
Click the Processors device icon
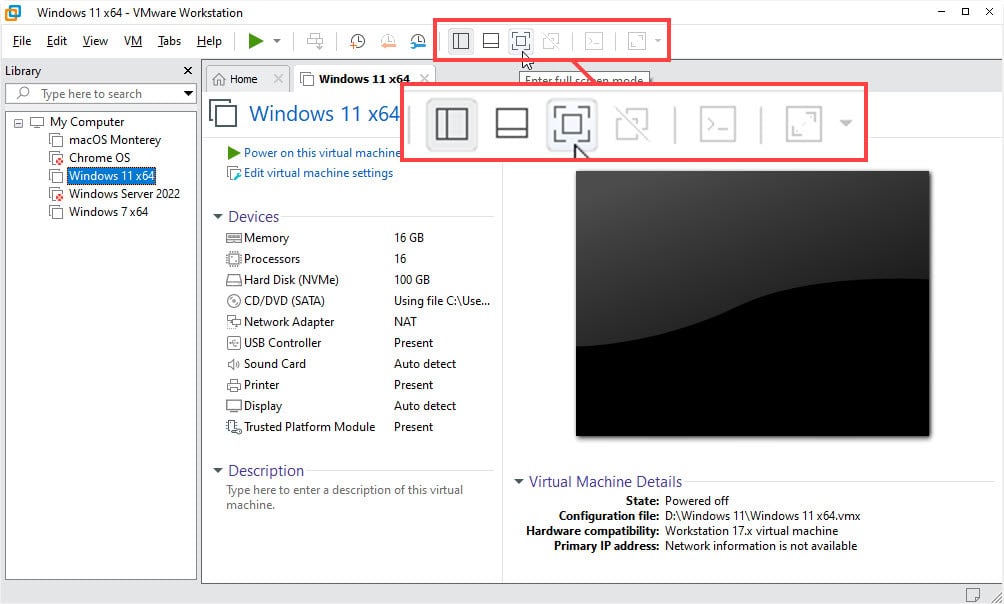(234, 259)
